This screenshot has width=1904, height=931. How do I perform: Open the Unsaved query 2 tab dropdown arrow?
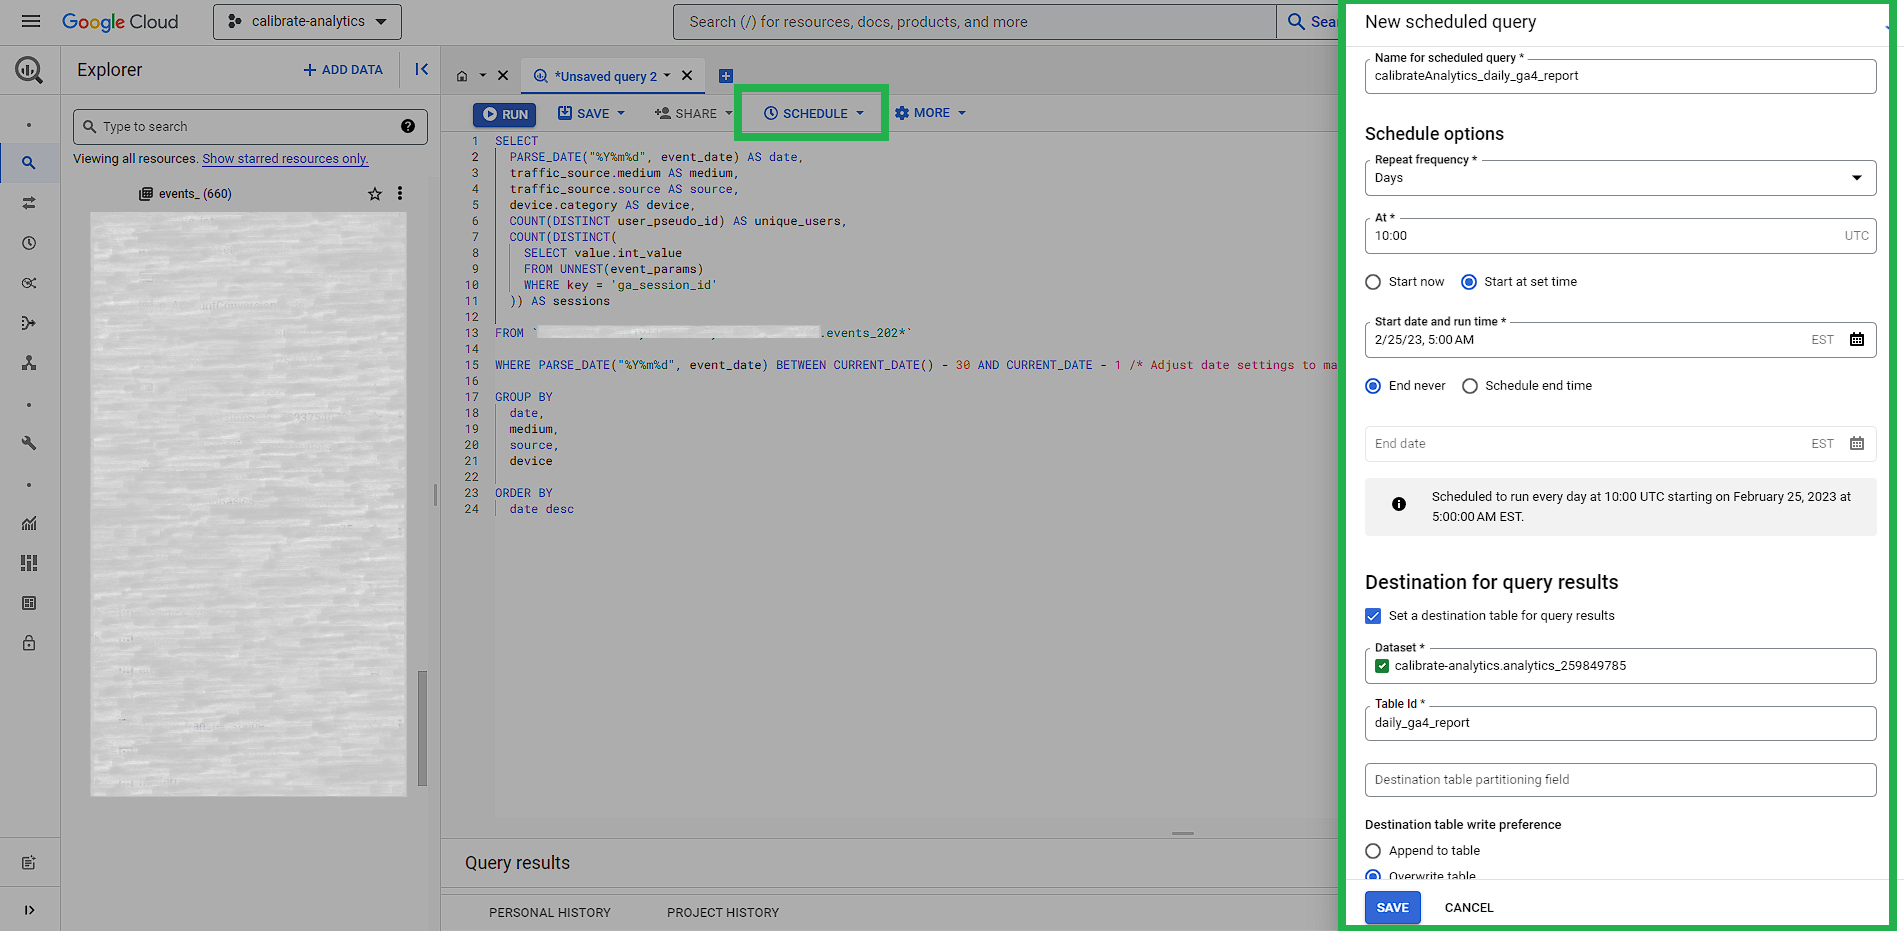667,75
